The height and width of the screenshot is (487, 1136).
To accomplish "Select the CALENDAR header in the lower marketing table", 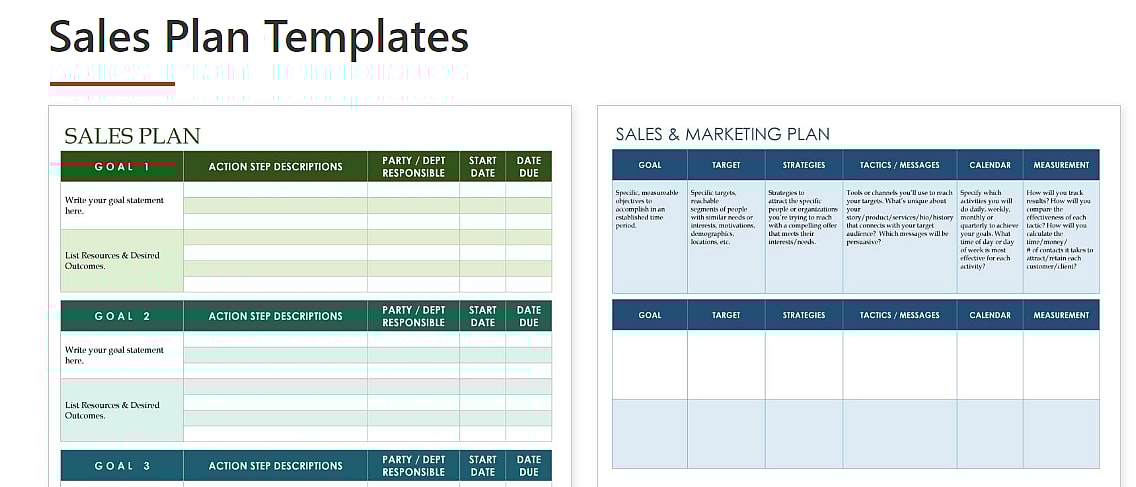I will (990, 315).
